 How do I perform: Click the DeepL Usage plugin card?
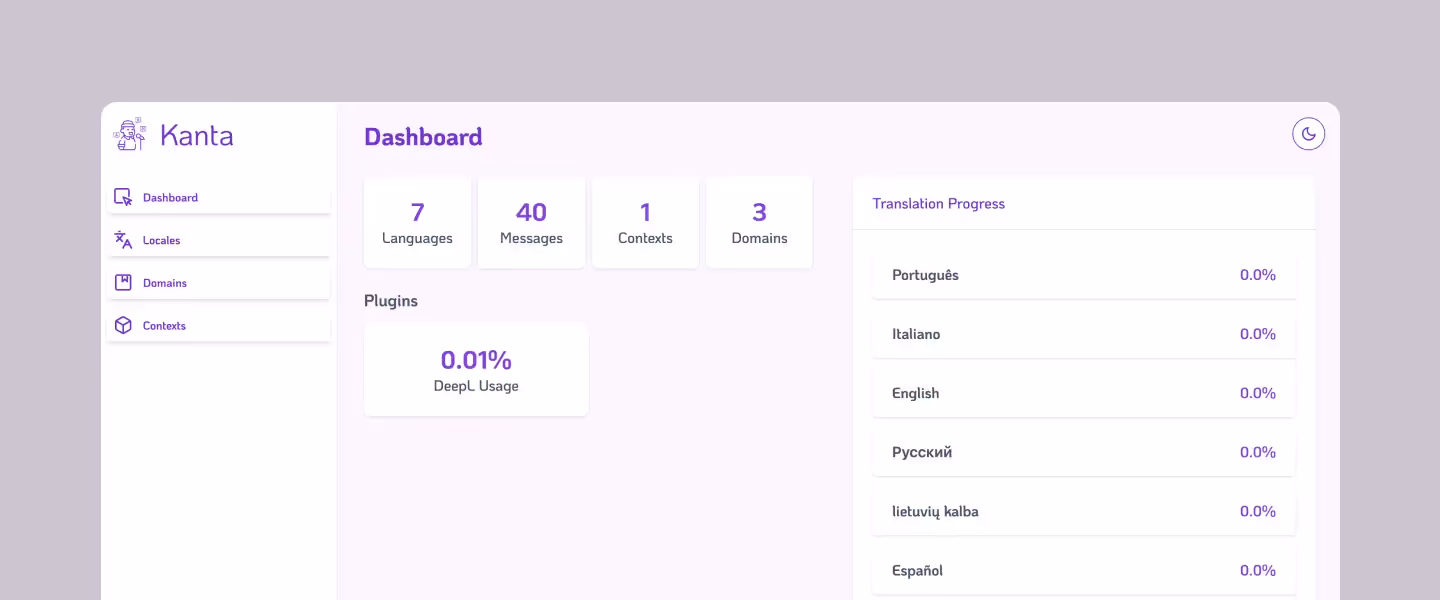point(475,369)
